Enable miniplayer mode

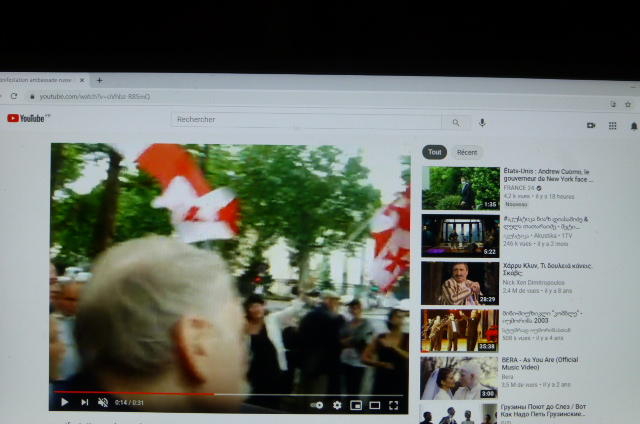[356, 405]
